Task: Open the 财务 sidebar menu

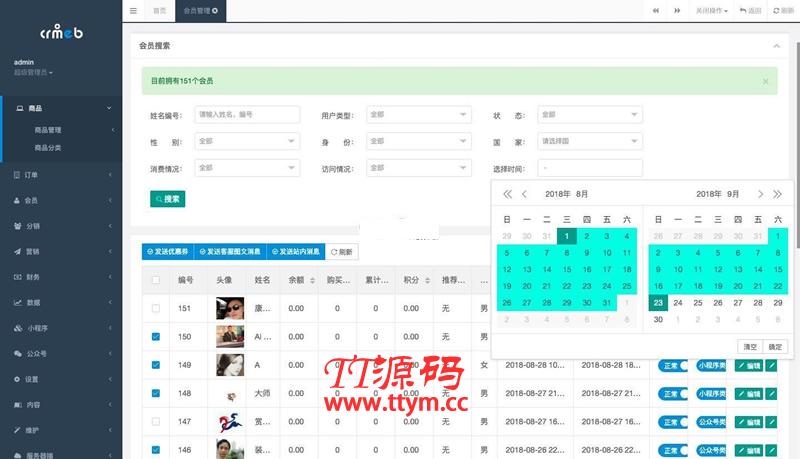Action: [x=61, y=277]
